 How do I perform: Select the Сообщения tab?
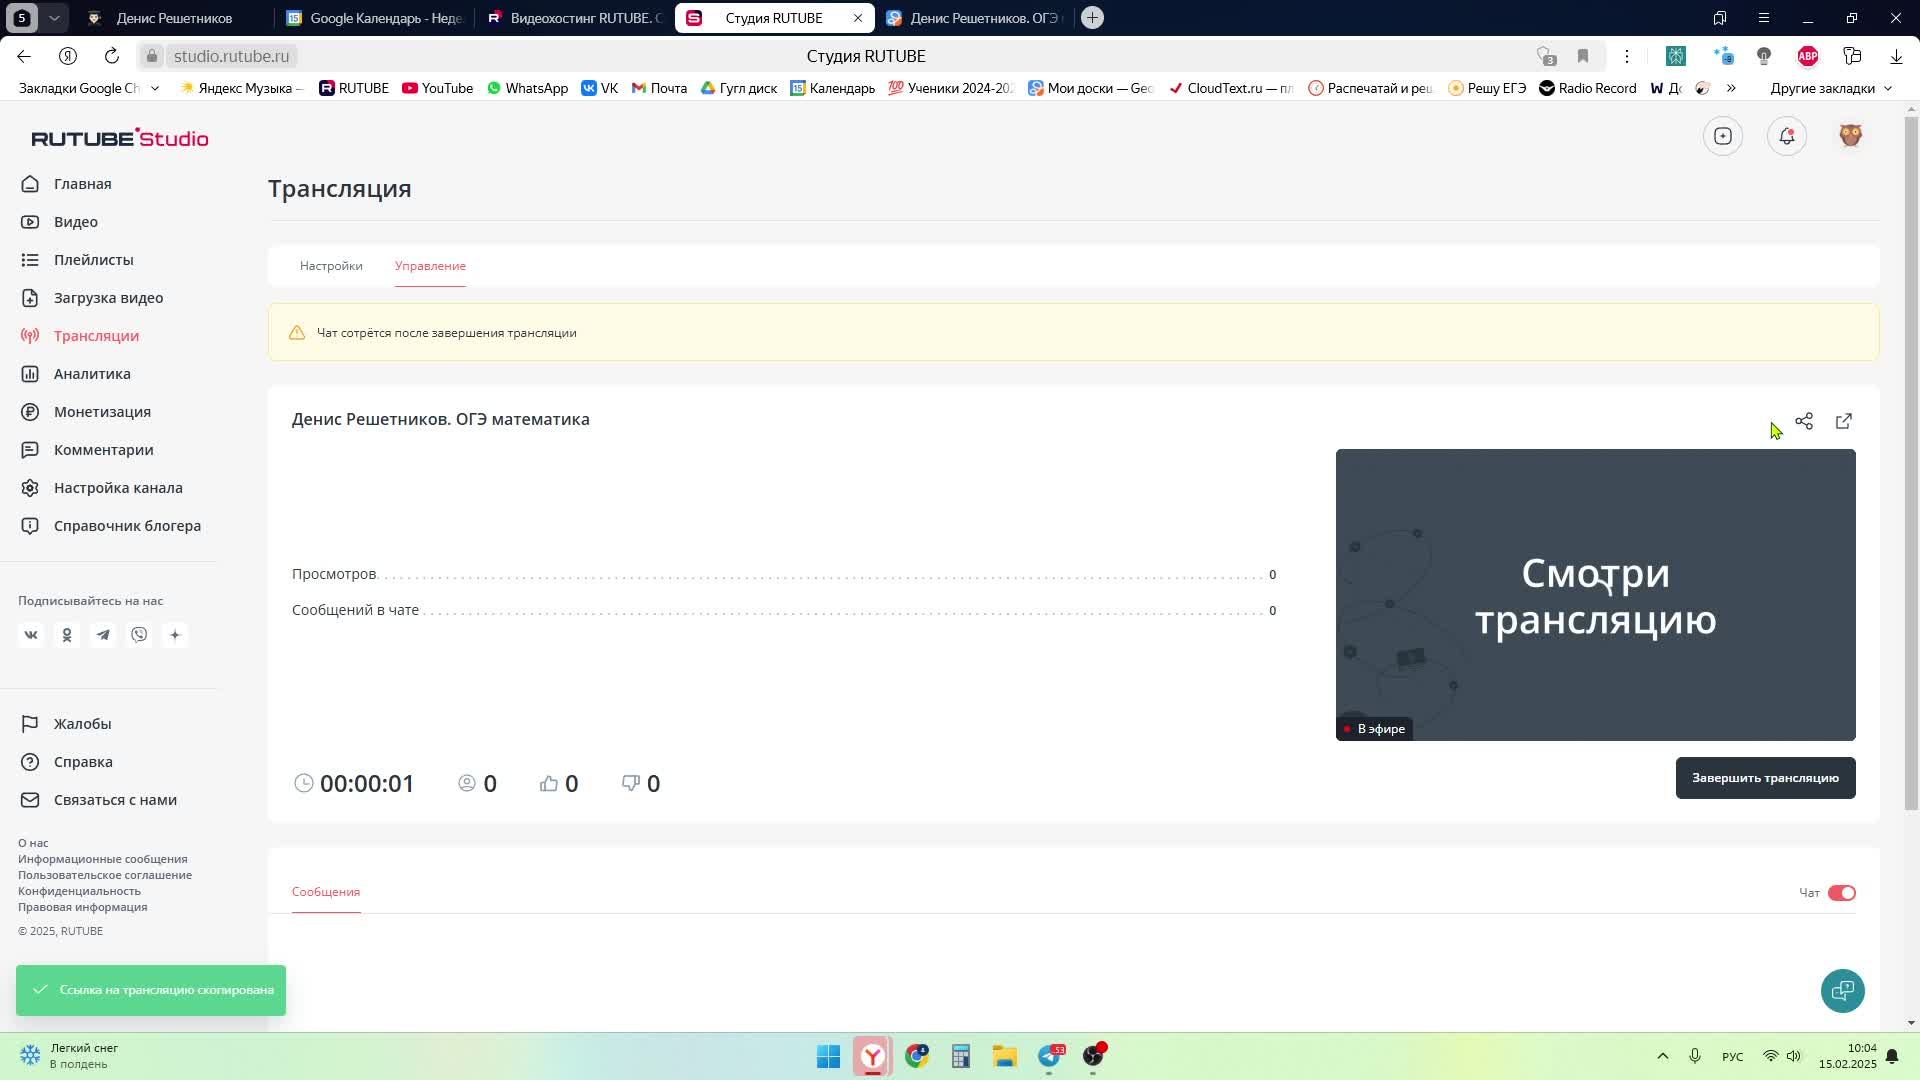[326, 892]
